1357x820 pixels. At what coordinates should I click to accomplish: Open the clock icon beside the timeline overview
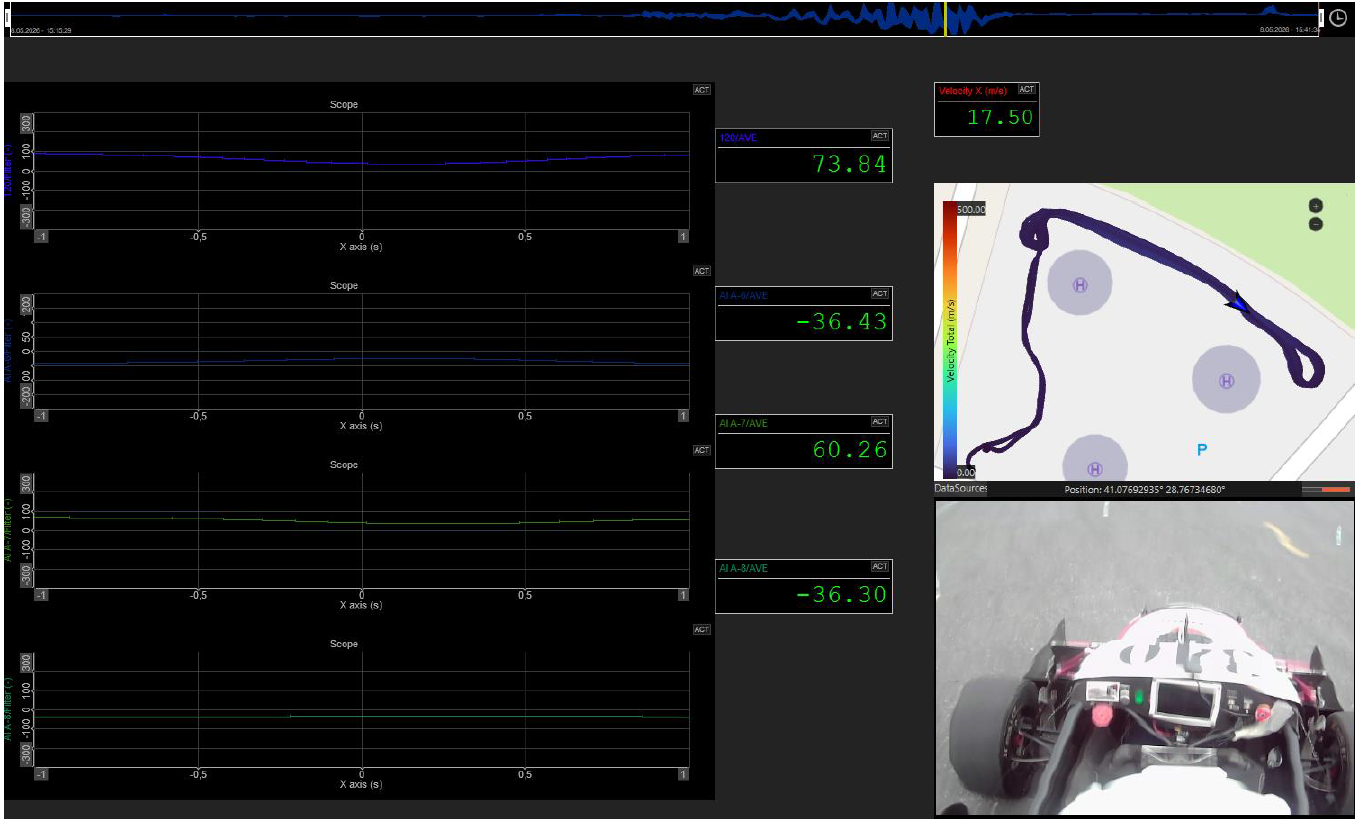coord(1338,18)
